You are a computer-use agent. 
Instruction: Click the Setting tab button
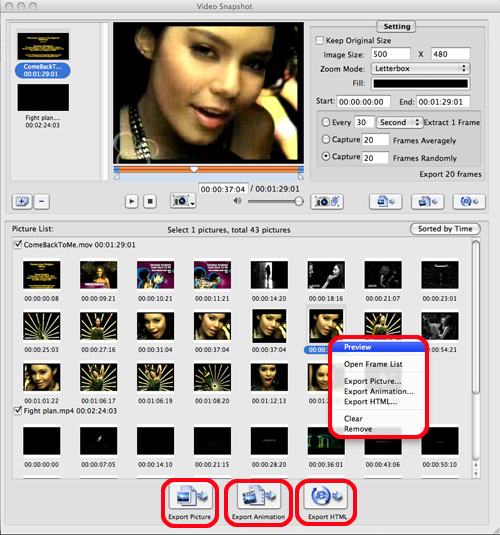[396, 26]
